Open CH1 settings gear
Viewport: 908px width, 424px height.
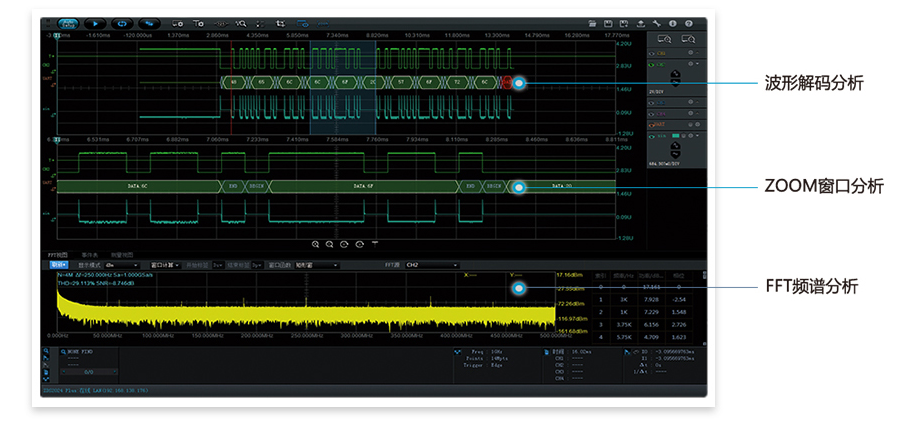pyautogui.click(x=690, y=53)
